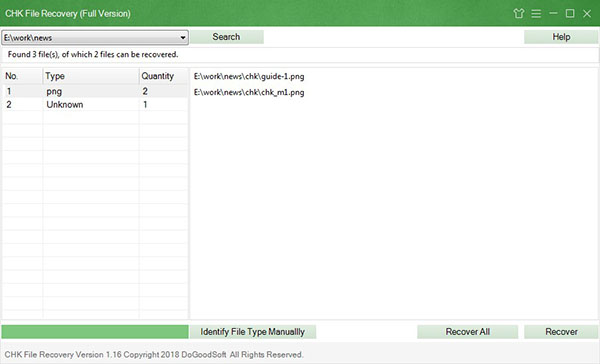Close the CHK File Recovery window

tap(587, 14)
